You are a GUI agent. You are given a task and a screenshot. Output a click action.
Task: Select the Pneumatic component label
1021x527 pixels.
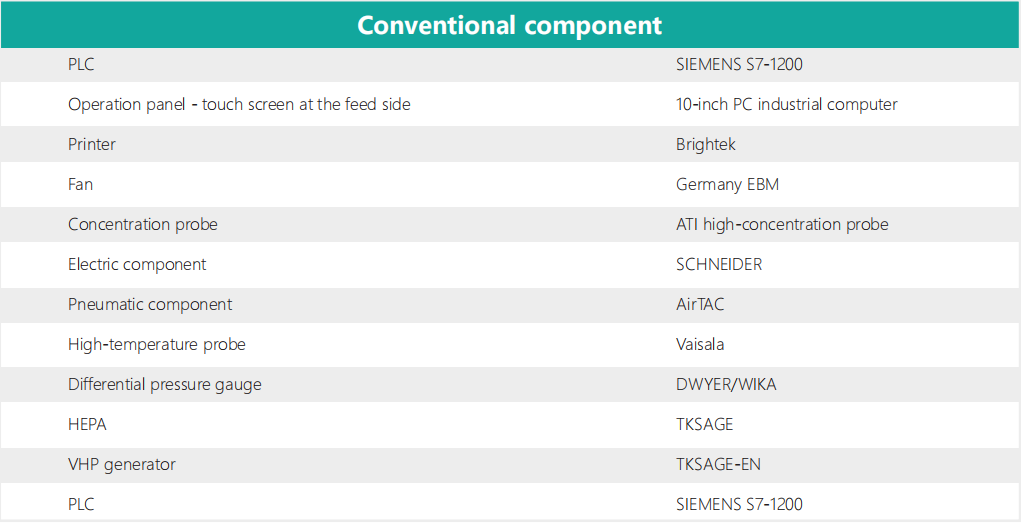coord(150,304)
